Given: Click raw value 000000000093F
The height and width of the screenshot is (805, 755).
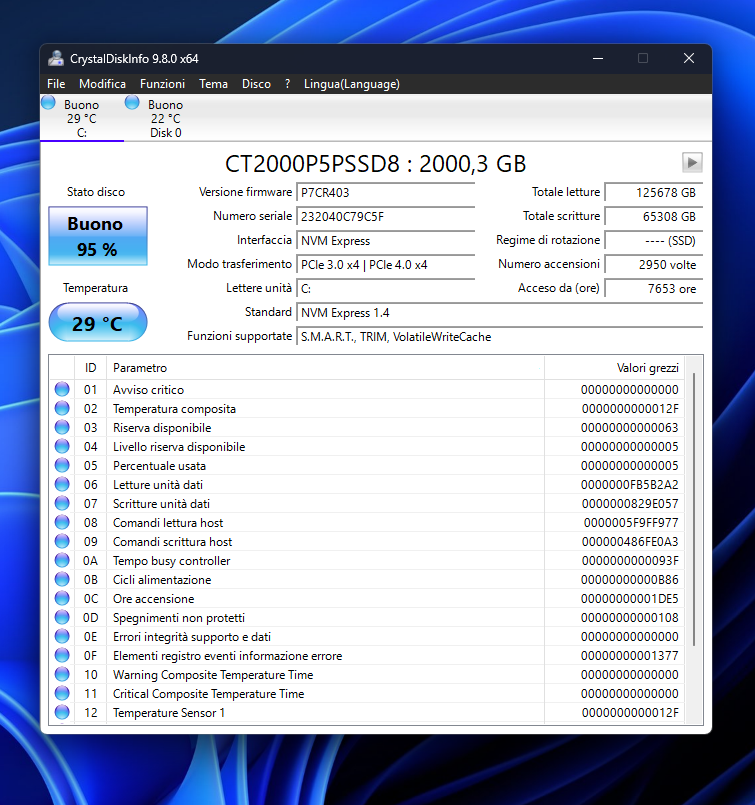Looking at the screenshot, I should 630,561.
